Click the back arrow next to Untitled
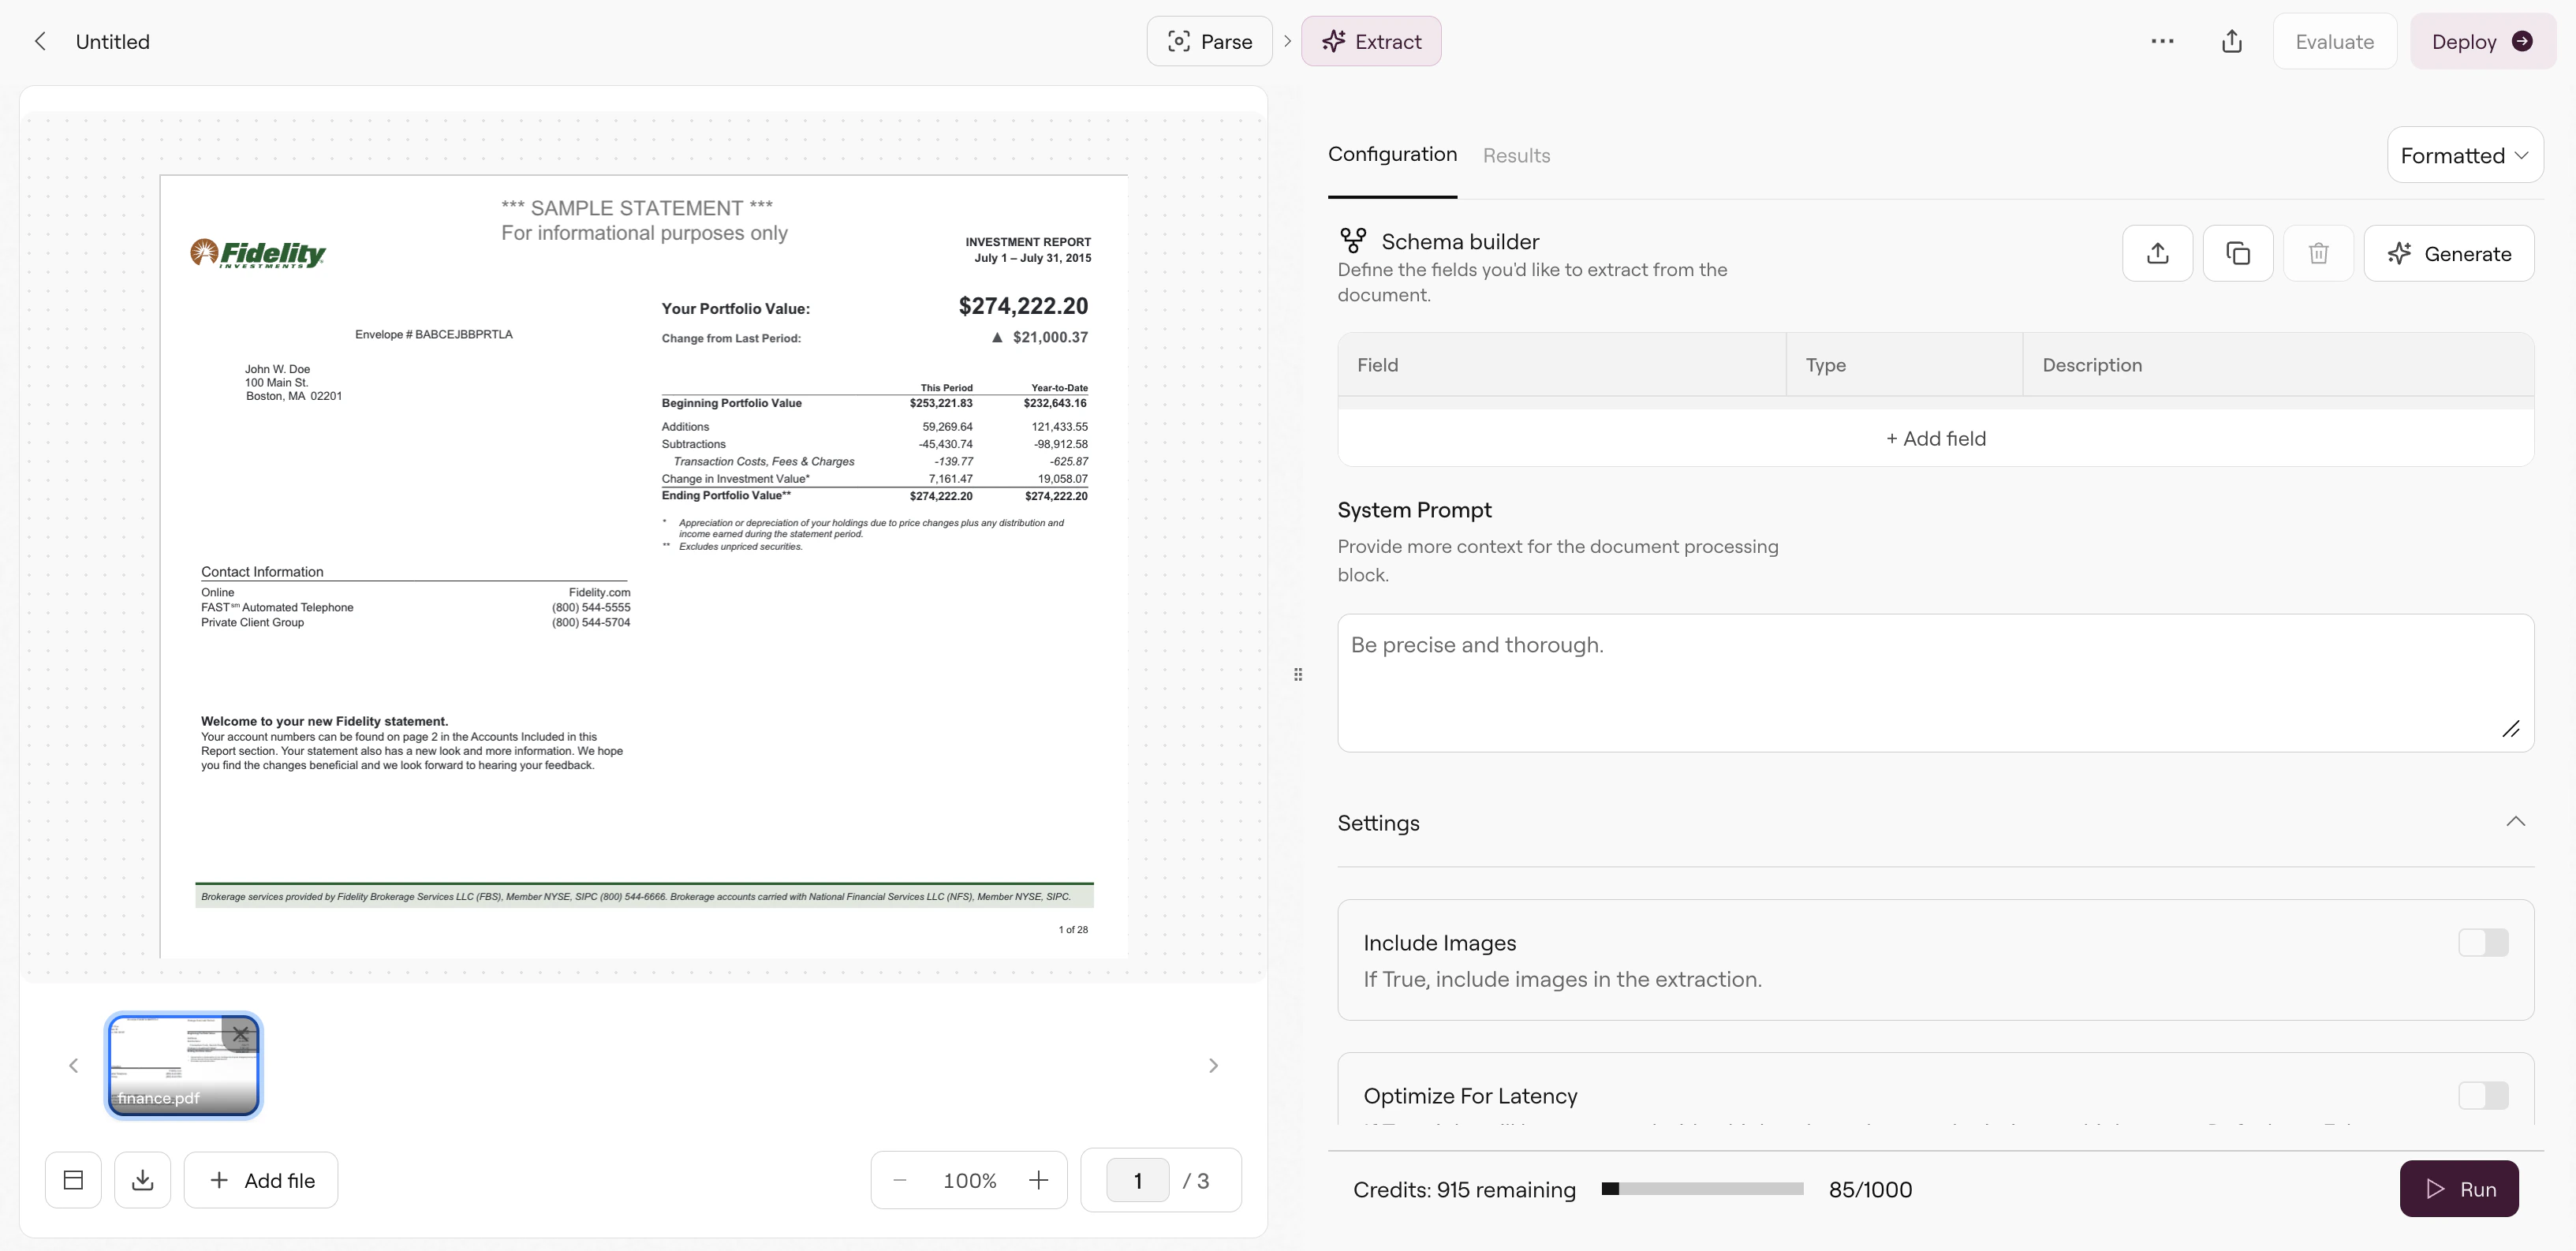This screenshot has height=1251, width=2576. [x=40, y=41]
